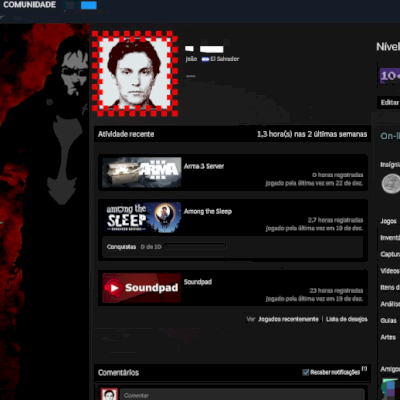The width and height of the screenshot is (400, 400).
Task: Open the Among the Sleep game banner
Action: [x=142, y=217]
